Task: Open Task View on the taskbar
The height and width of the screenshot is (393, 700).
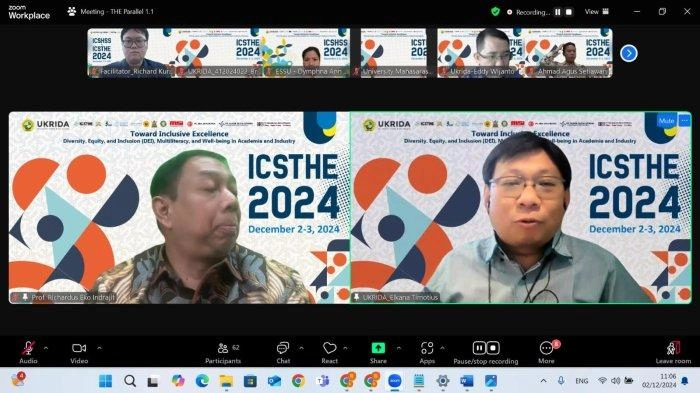Action: click(x=153, y=381)
